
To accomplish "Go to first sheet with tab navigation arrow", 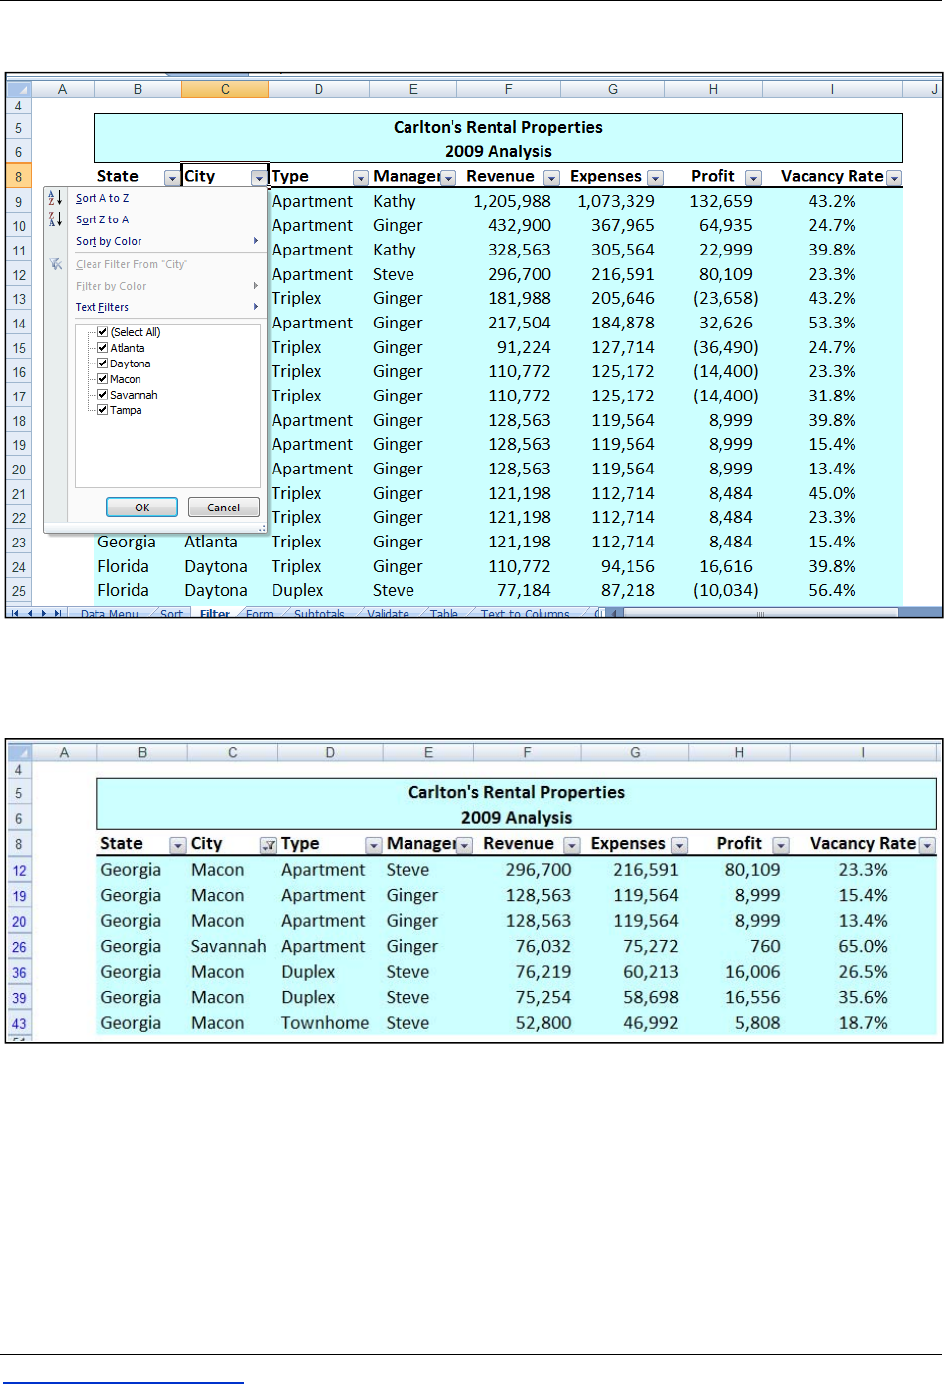I will tap(16, 613).
